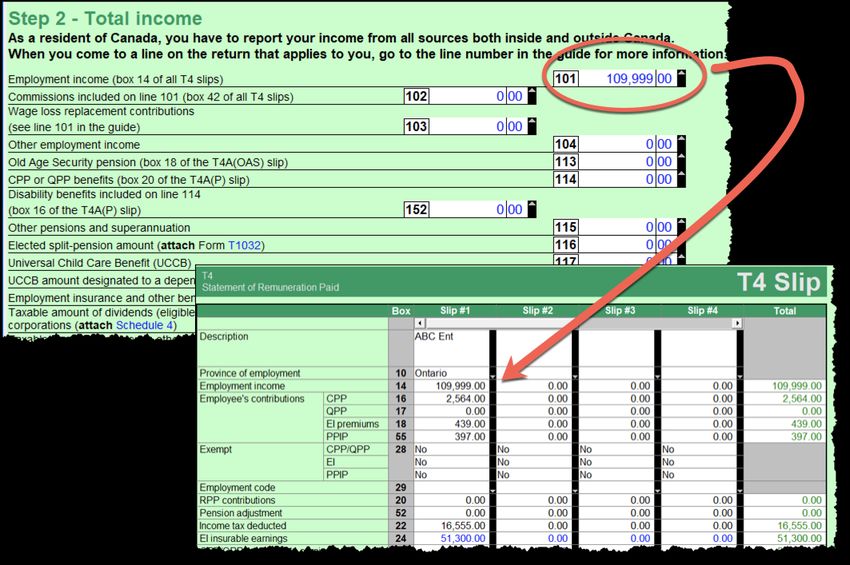This screenshot has width=850, height=565.
Task: Toggle Slip #3 CPP/QPP exempt No value
Action: 616,450
